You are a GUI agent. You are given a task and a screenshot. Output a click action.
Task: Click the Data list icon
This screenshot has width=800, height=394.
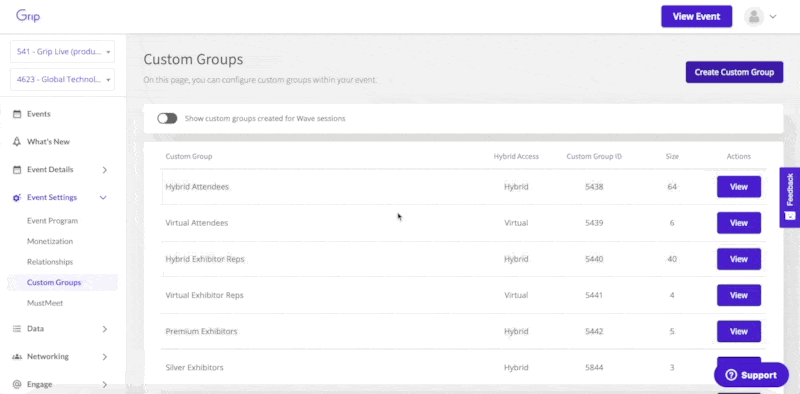click(17, 329)
